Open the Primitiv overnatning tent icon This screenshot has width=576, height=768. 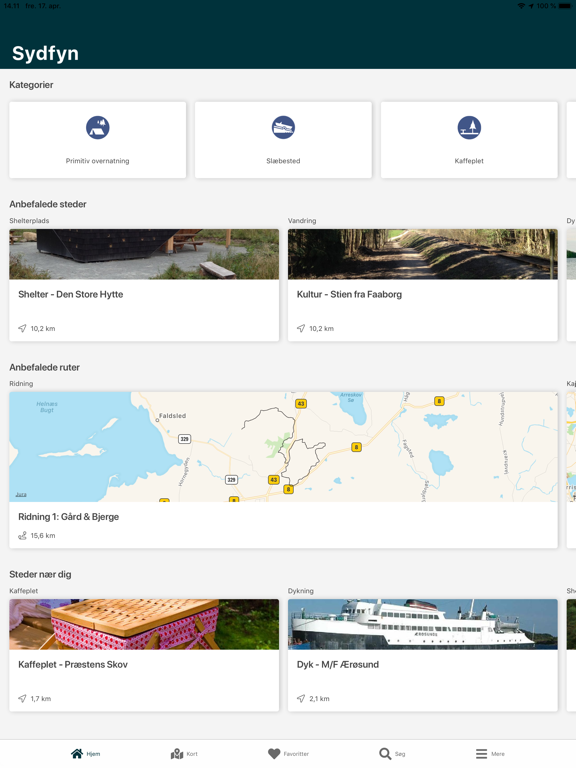coord(97,128)
